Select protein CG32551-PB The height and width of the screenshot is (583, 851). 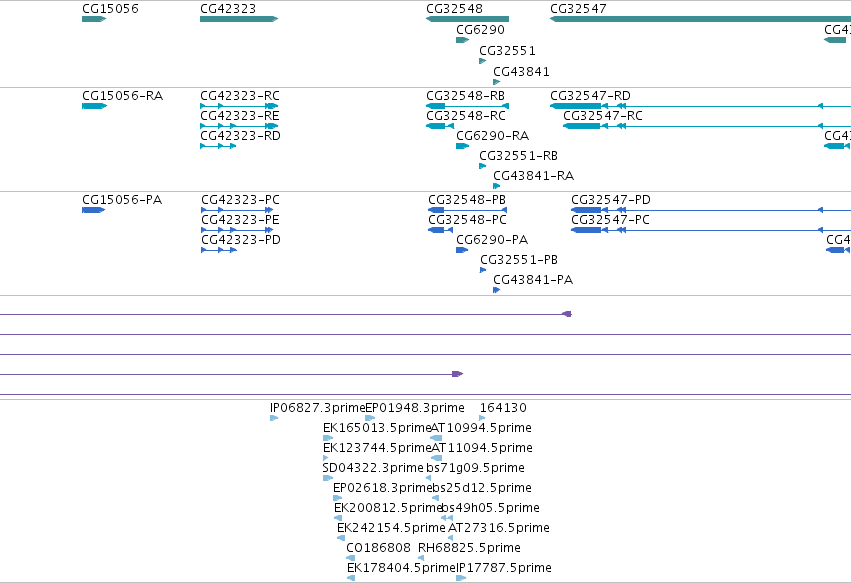point(519,260)
